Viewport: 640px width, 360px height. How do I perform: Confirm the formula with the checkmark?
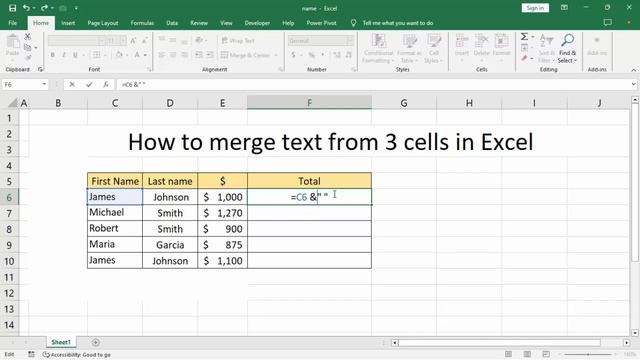89,84
